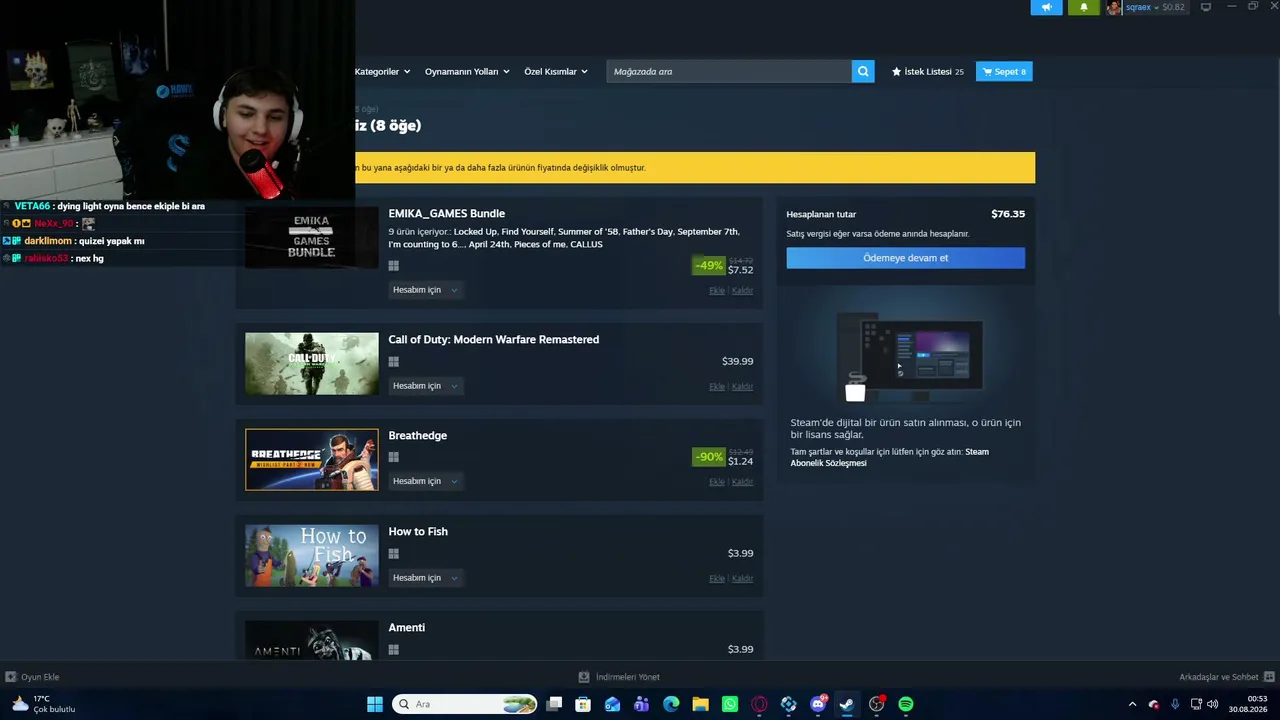Open Hesabım için dropdown for Modern Warfare Remastered
The image size is (1280, 720).
pyautogui.click(x=425, y=386)
